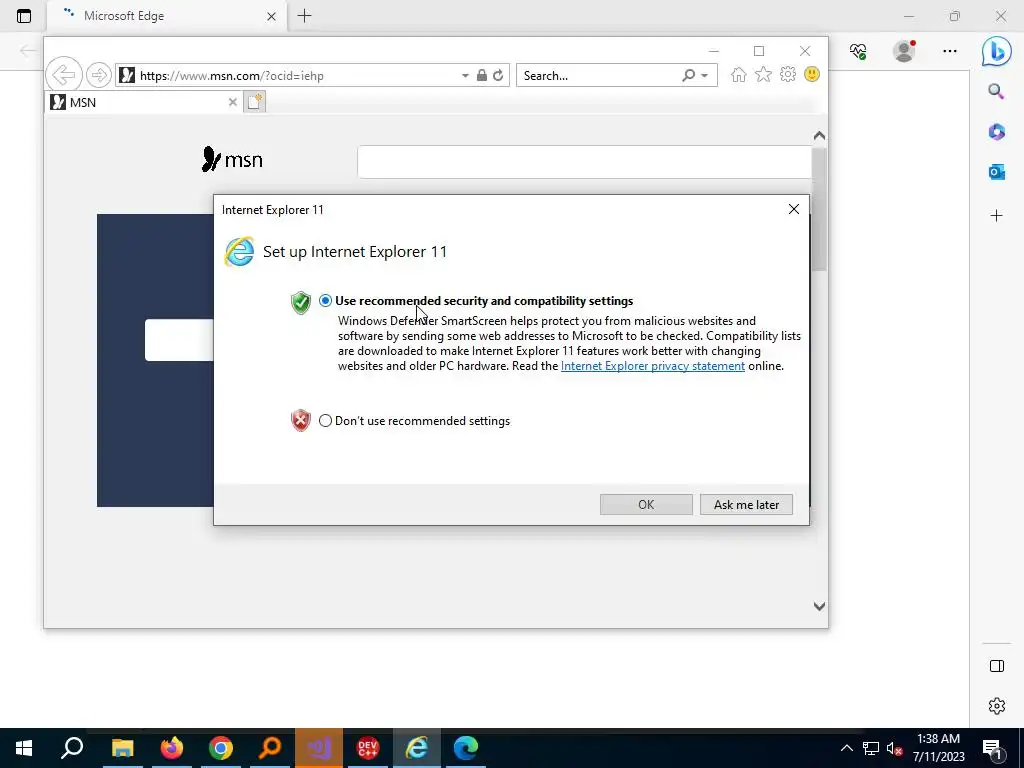Click OK in the IE setup dialog
The height and width of the screenshot is (768, 1024).
click(x=646, y=505)
